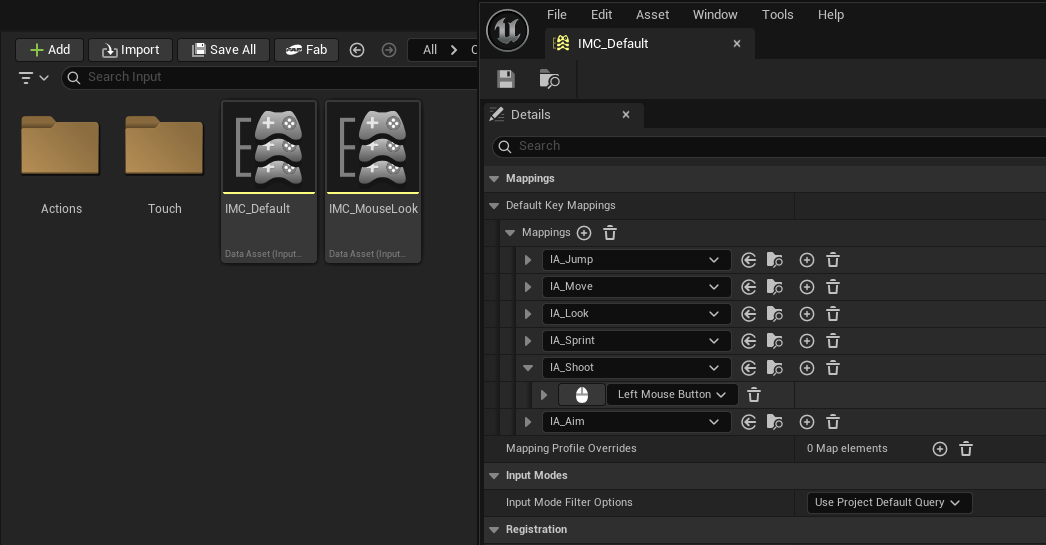The width and height of the screenshot is (1046, 545).
Task: Delete all mappings with Mappings trash icon
Action: (610, 233)
